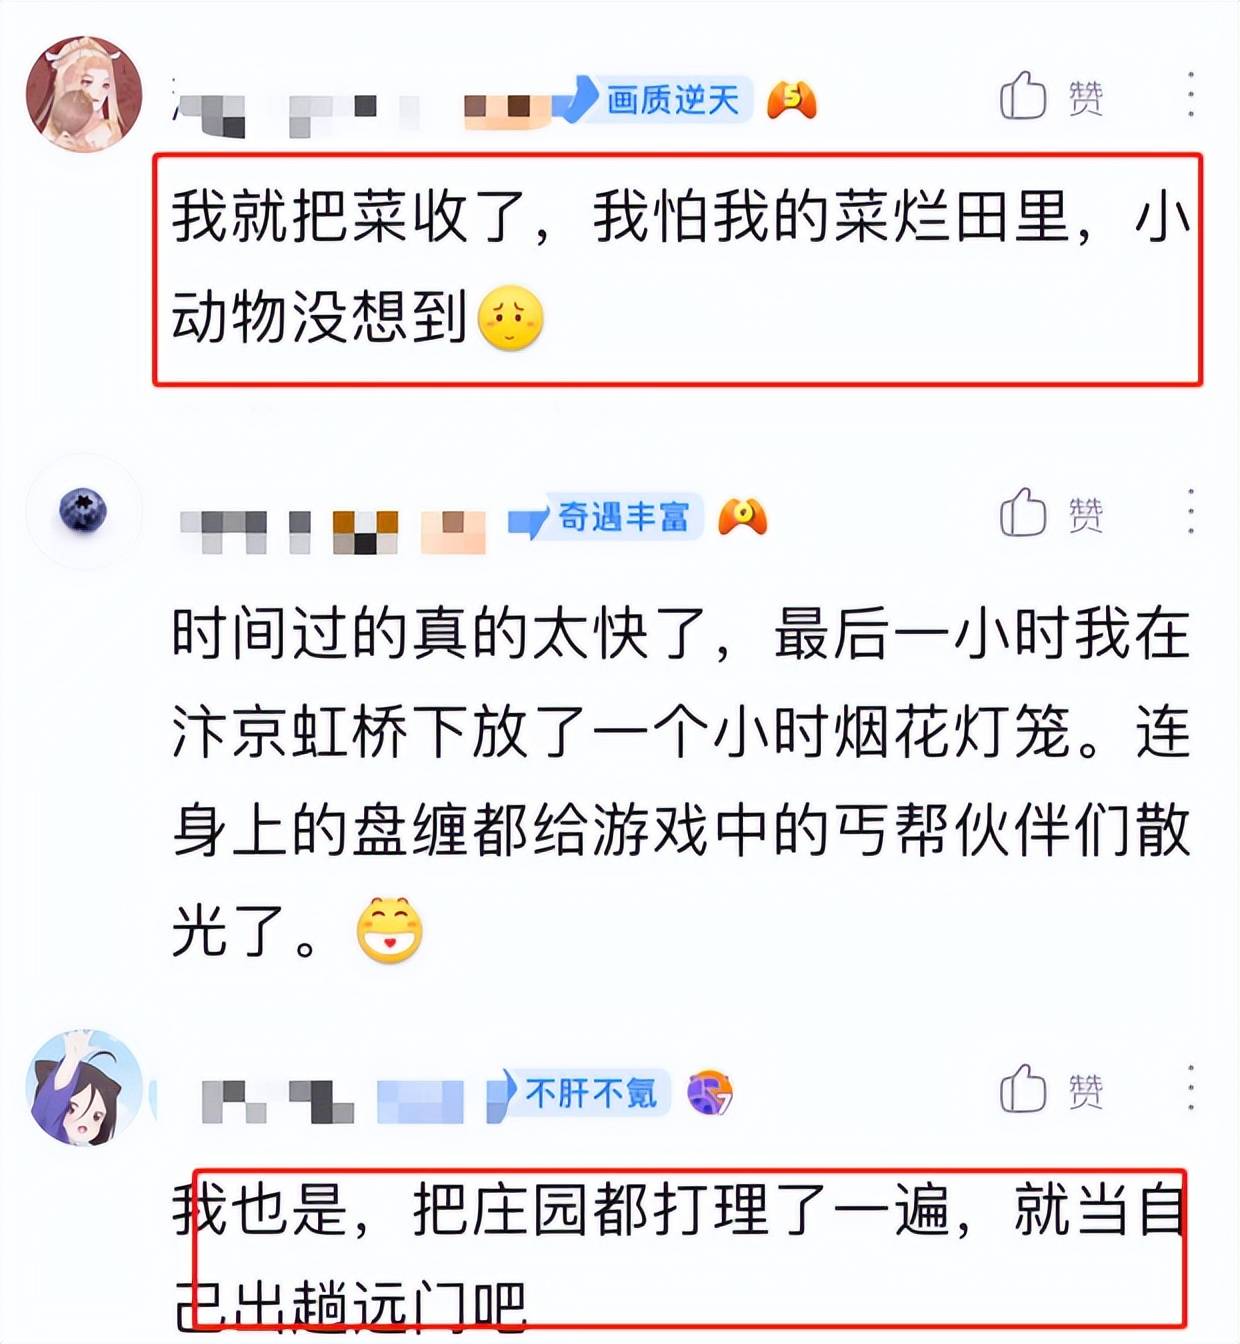Image resolution: width=1240 pixels, height=1344 pixels.
Task: Open three-dot menu for third comment
Action: pyautogui.click(x=1190, y=1088)
